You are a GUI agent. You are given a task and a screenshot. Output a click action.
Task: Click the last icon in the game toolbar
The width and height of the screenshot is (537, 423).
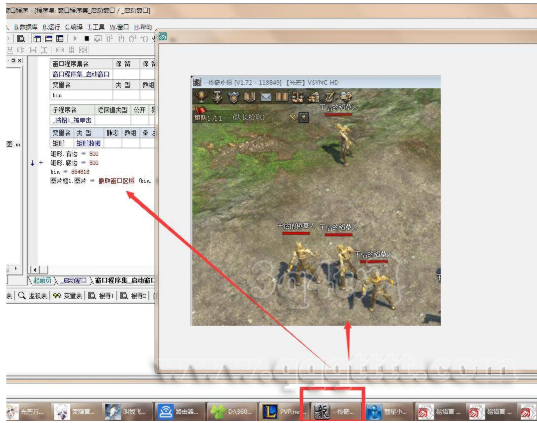pos(345,97)
